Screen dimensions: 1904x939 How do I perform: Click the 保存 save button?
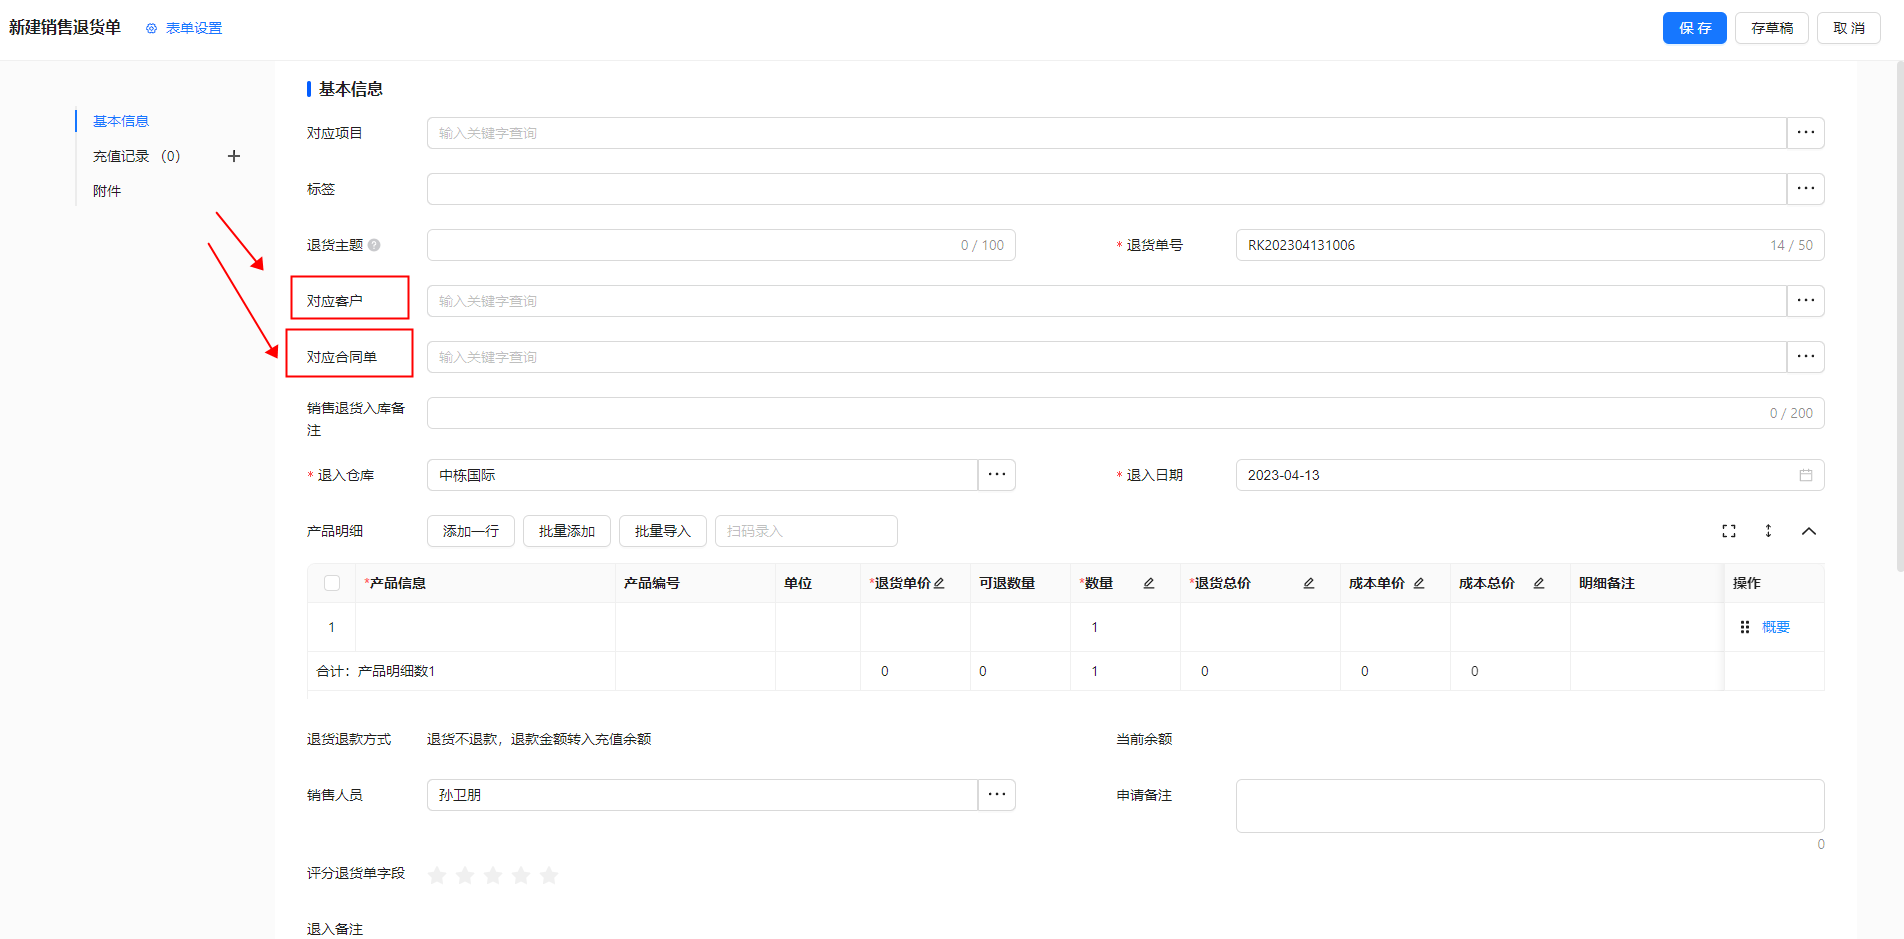(x=1695, y=28)
